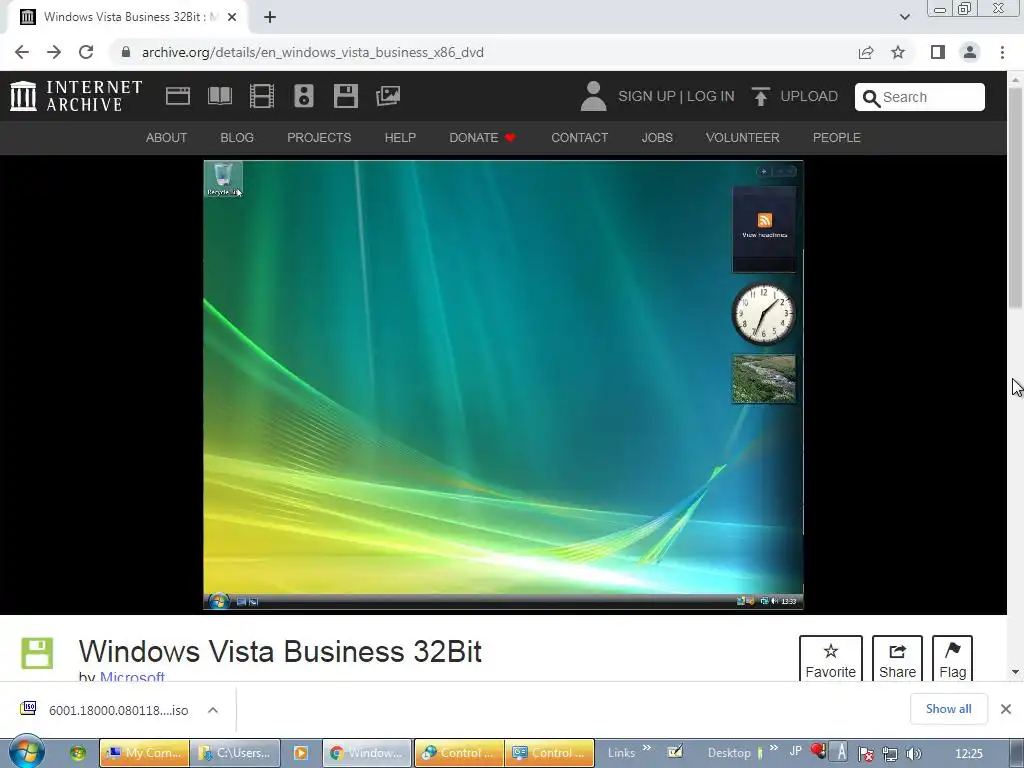This screenshot has width=1024, height=768.
Task: Click the clock gadget in the preview
Action: (x=763, y=313)
